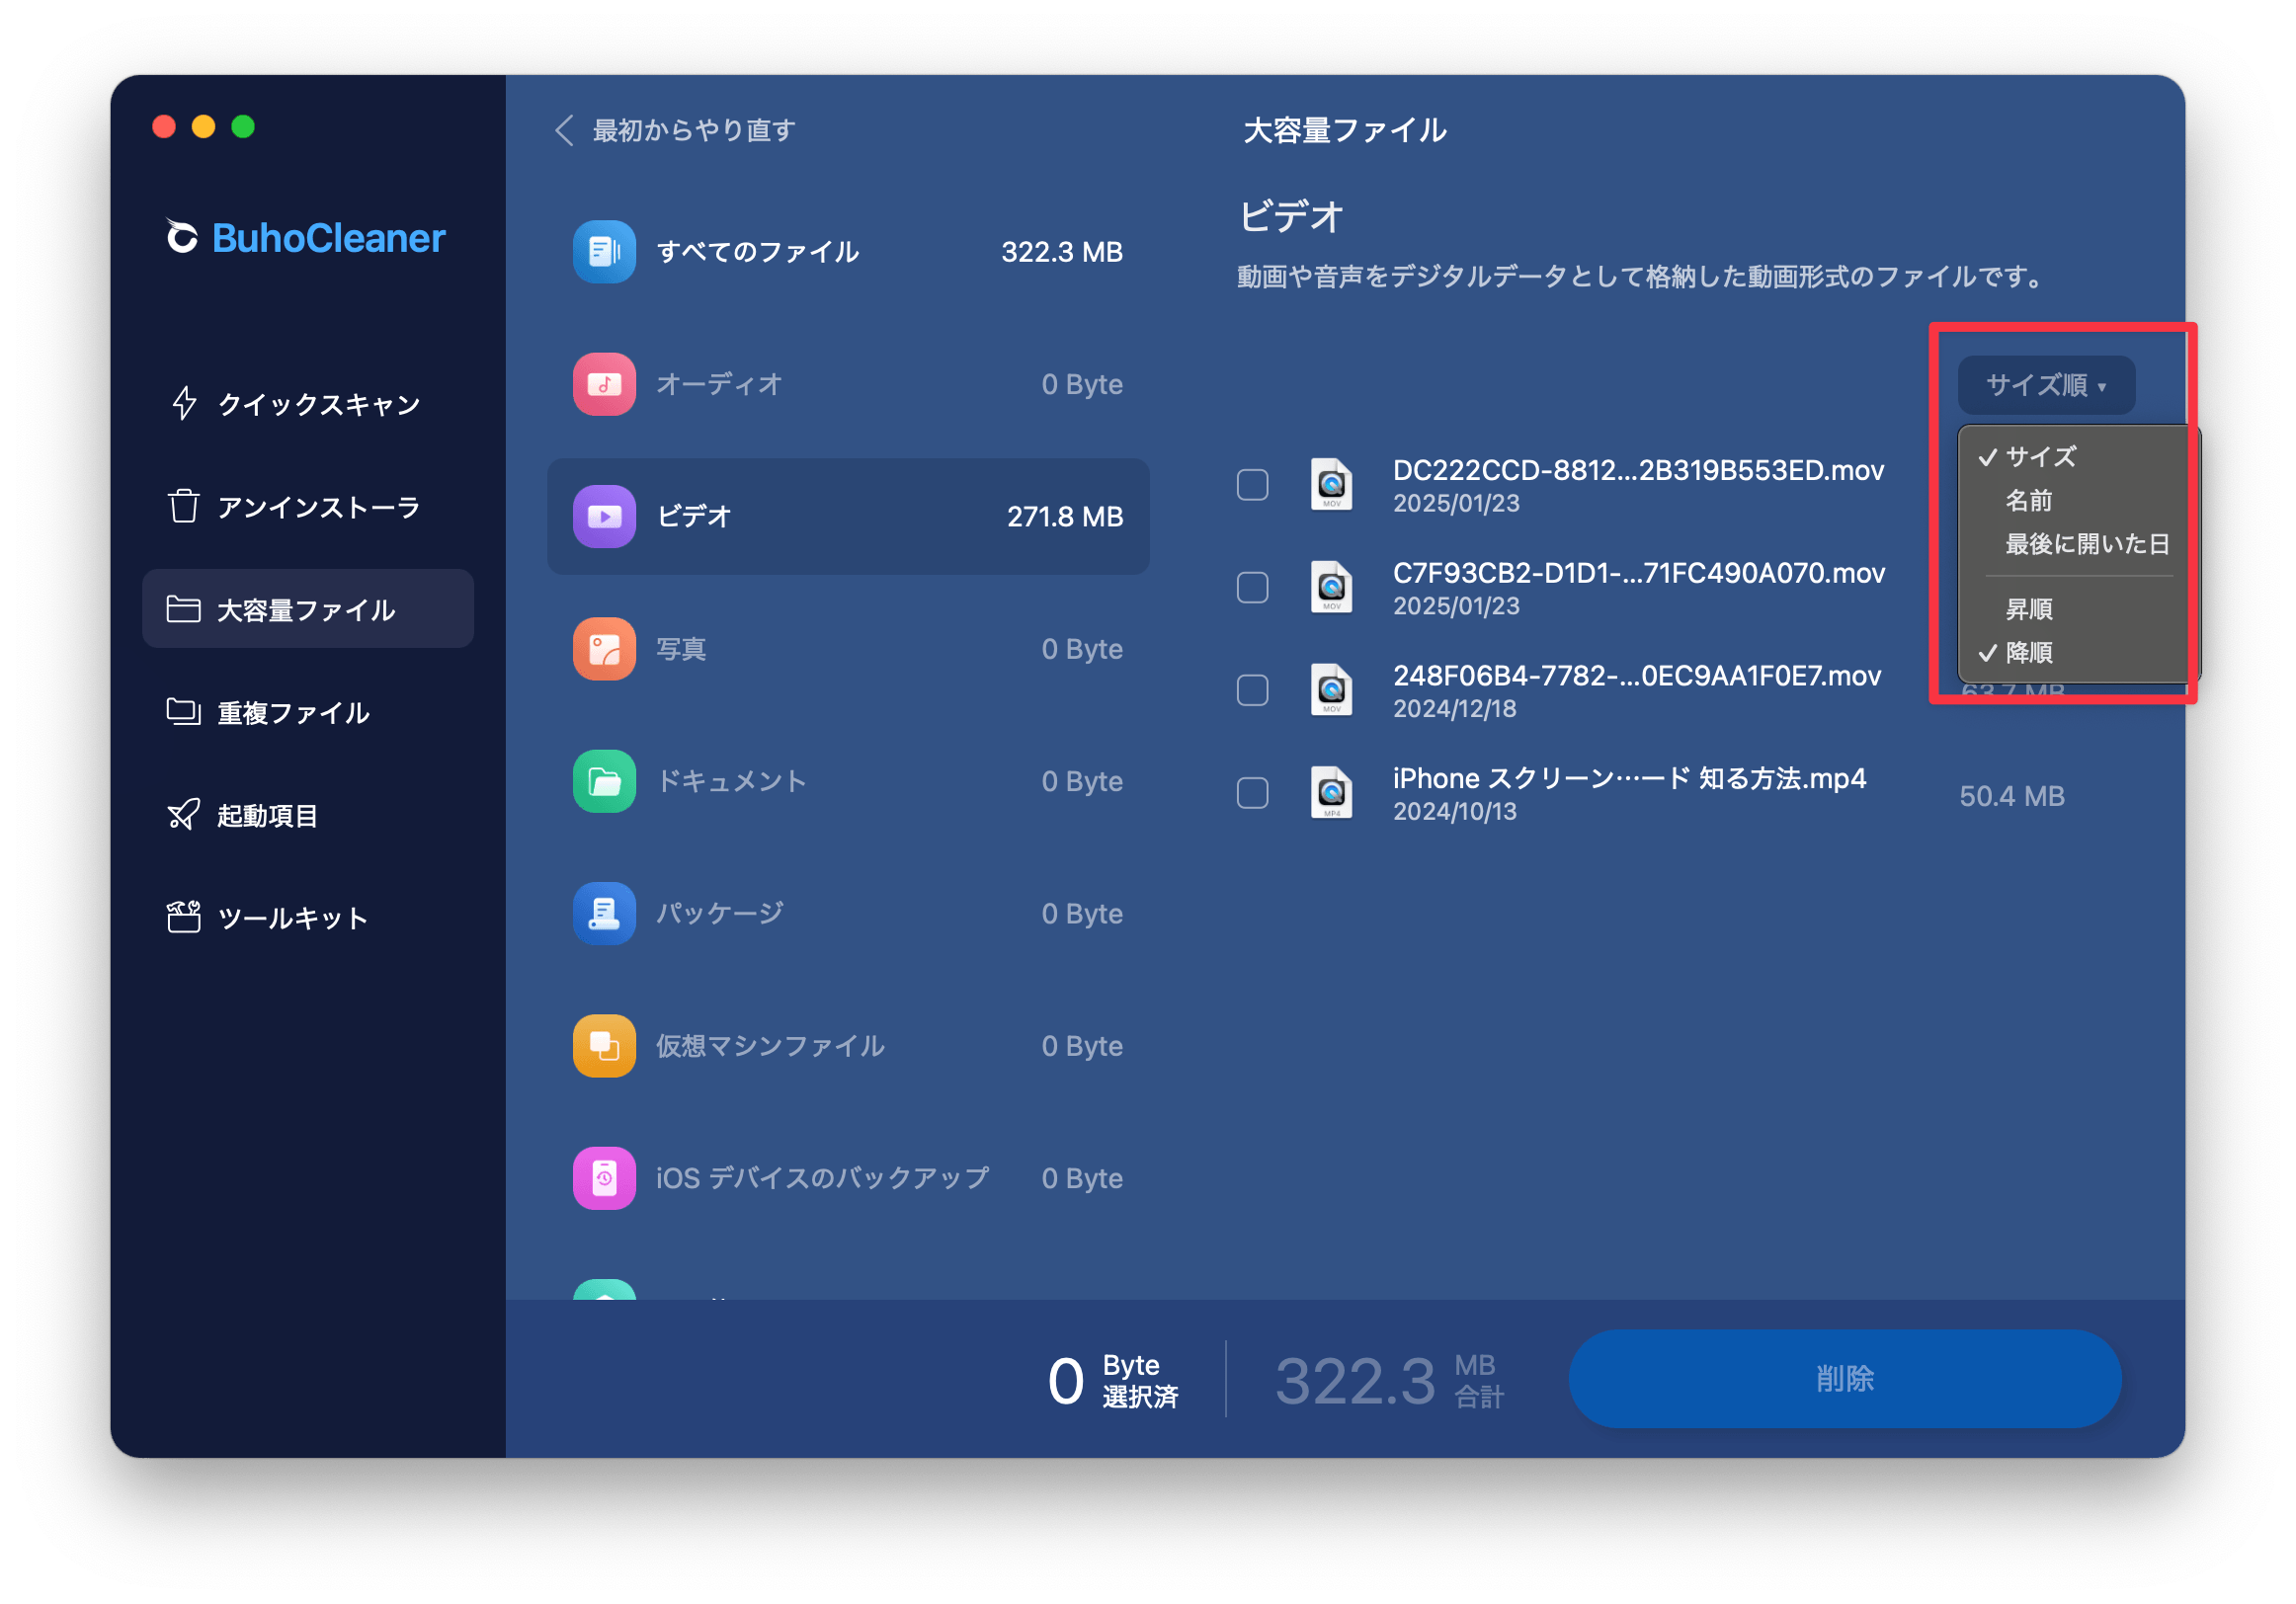Open アンインストーラ in the sidebar
Image resolution: width=2296 pixels, height=1604 pixels.
pos(308,506)
